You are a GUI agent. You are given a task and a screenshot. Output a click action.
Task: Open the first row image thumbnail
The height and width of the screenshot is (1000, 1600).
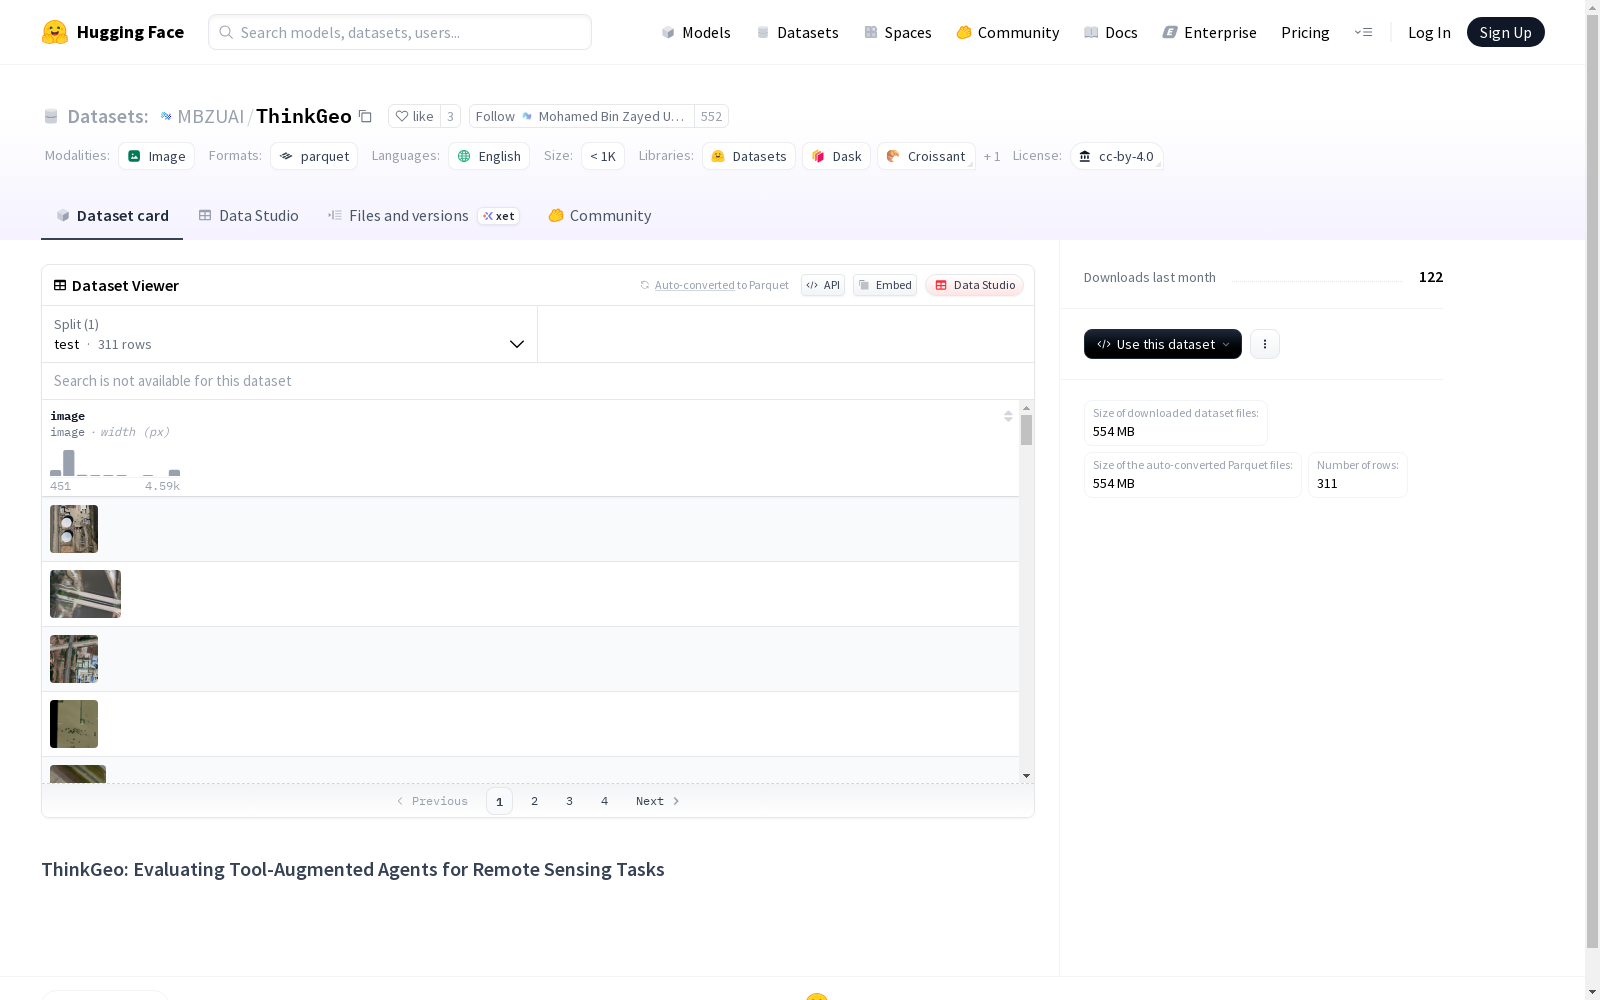pos(74,529)
